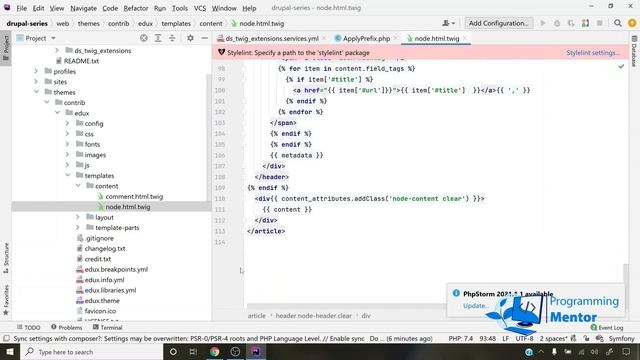Open the Terminal tool window
The height and width of the screenshot is (360, 640).
click(x=107, y=327)
